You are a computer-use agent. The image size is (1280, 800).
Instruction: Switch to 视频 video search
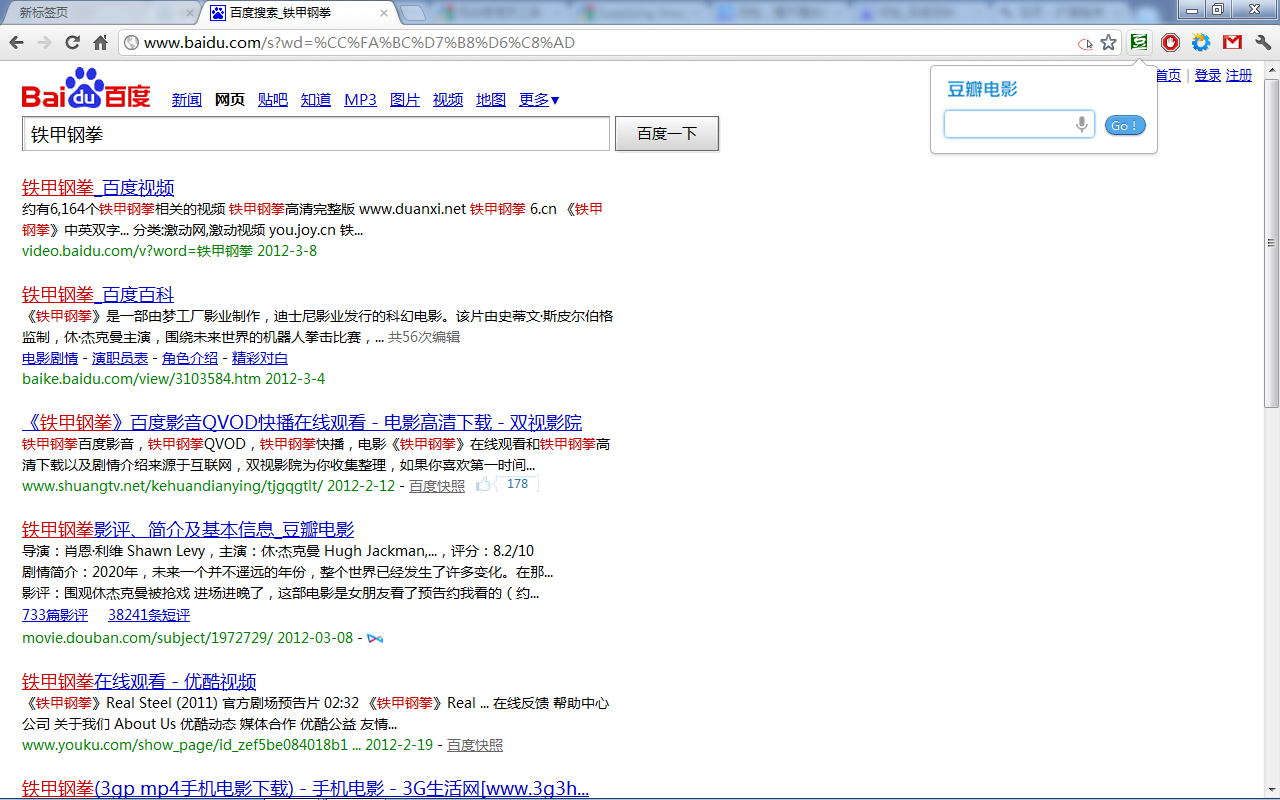click(x=448, y=100)
